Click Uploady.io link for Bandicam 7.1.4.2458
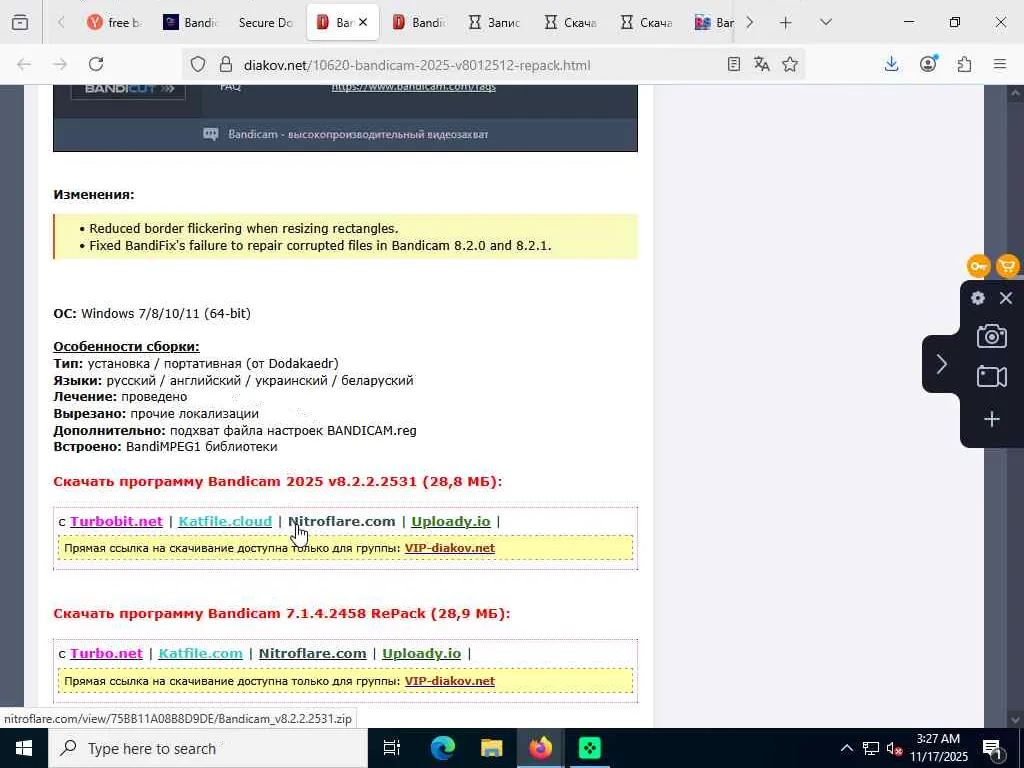1024x768 pixels. (x=421, y=653)
